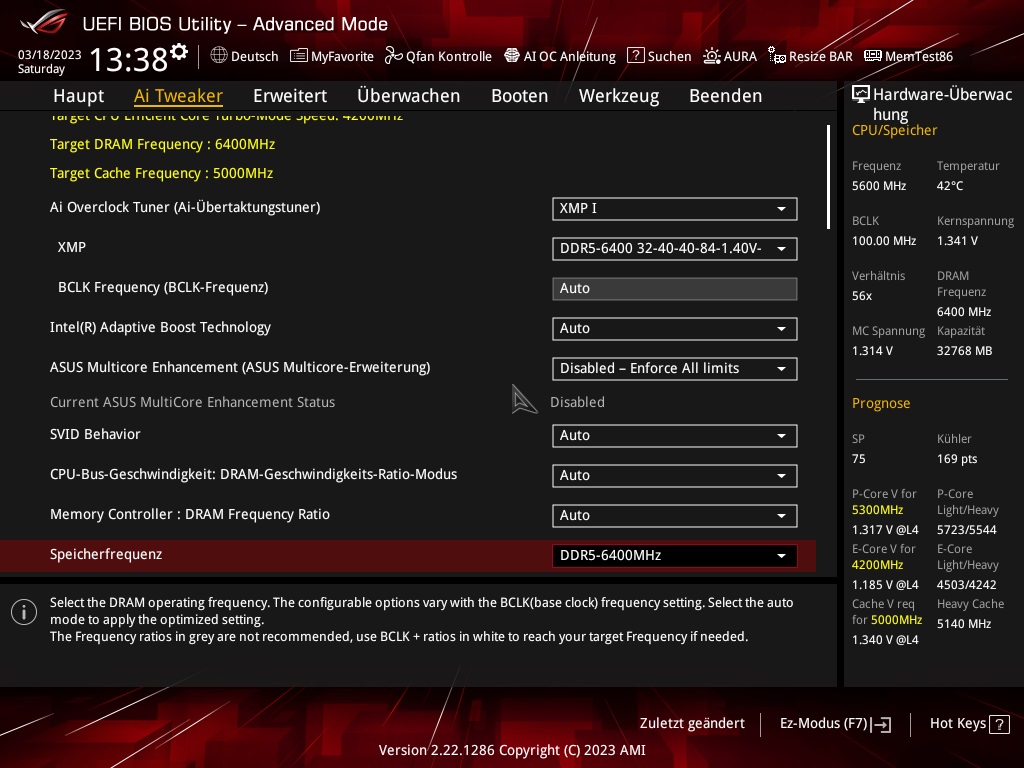Click Kühler score 169 pts
Image resolution: width=1024 pixels, height=768 pixels.
click(957, 459)
